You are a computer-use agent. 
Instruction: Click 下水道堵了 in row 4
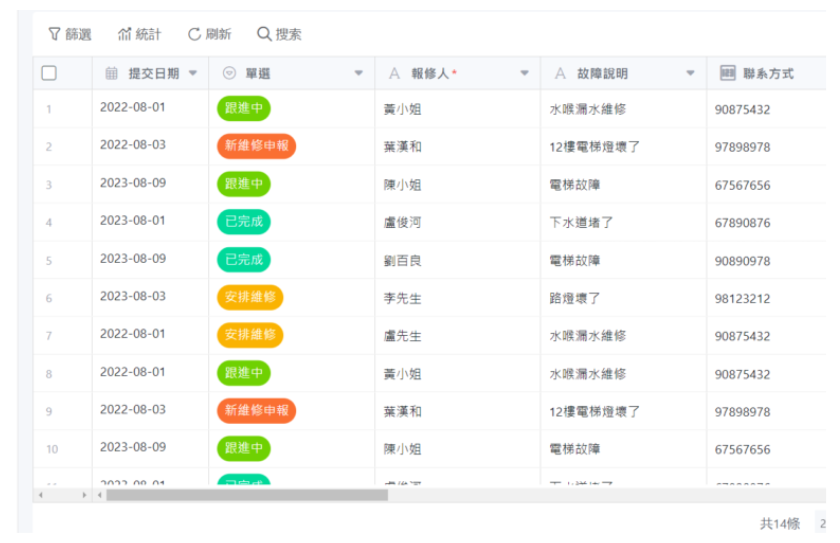click(x=581, y=223)
